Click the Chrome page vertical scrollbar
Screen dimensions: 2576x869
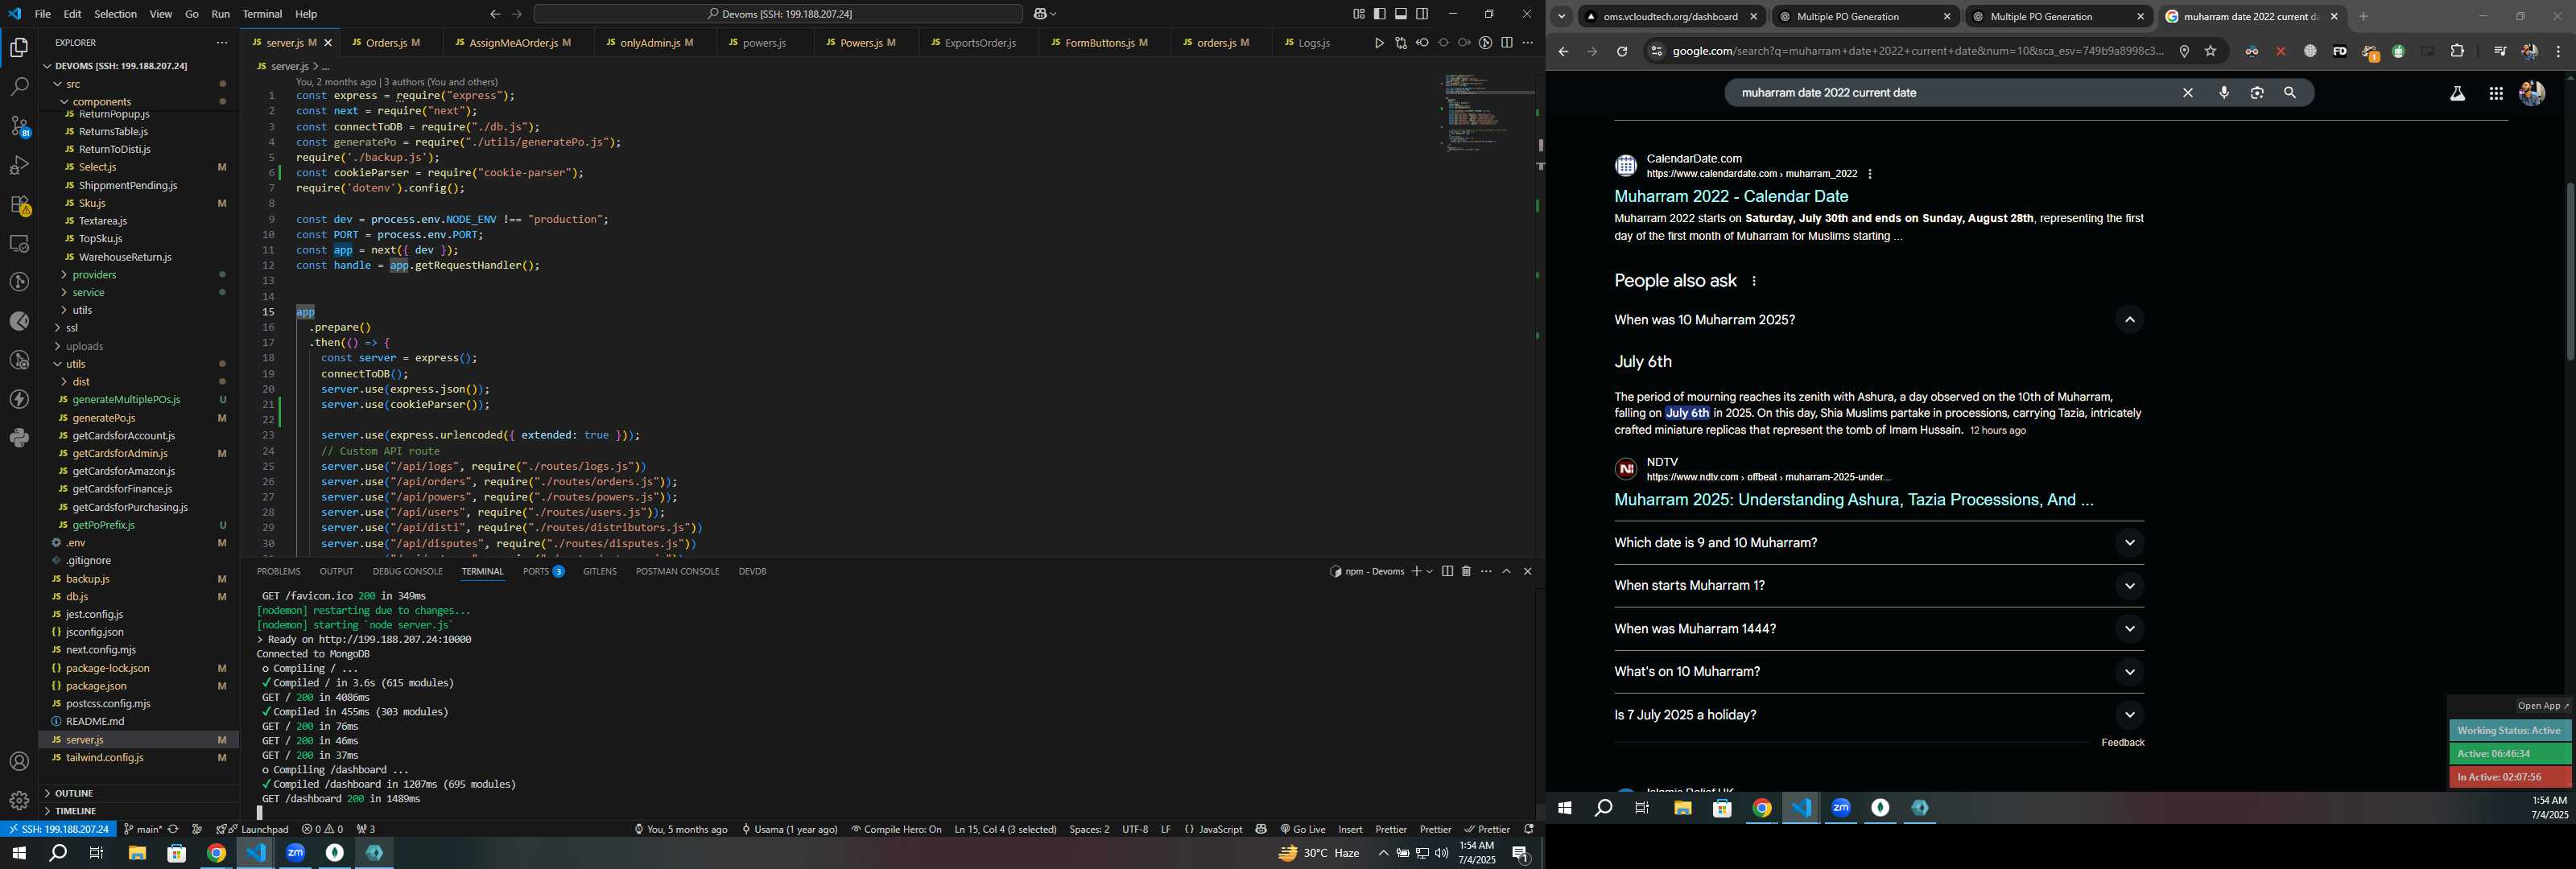pyautogui.click(x=2569, y=271)
